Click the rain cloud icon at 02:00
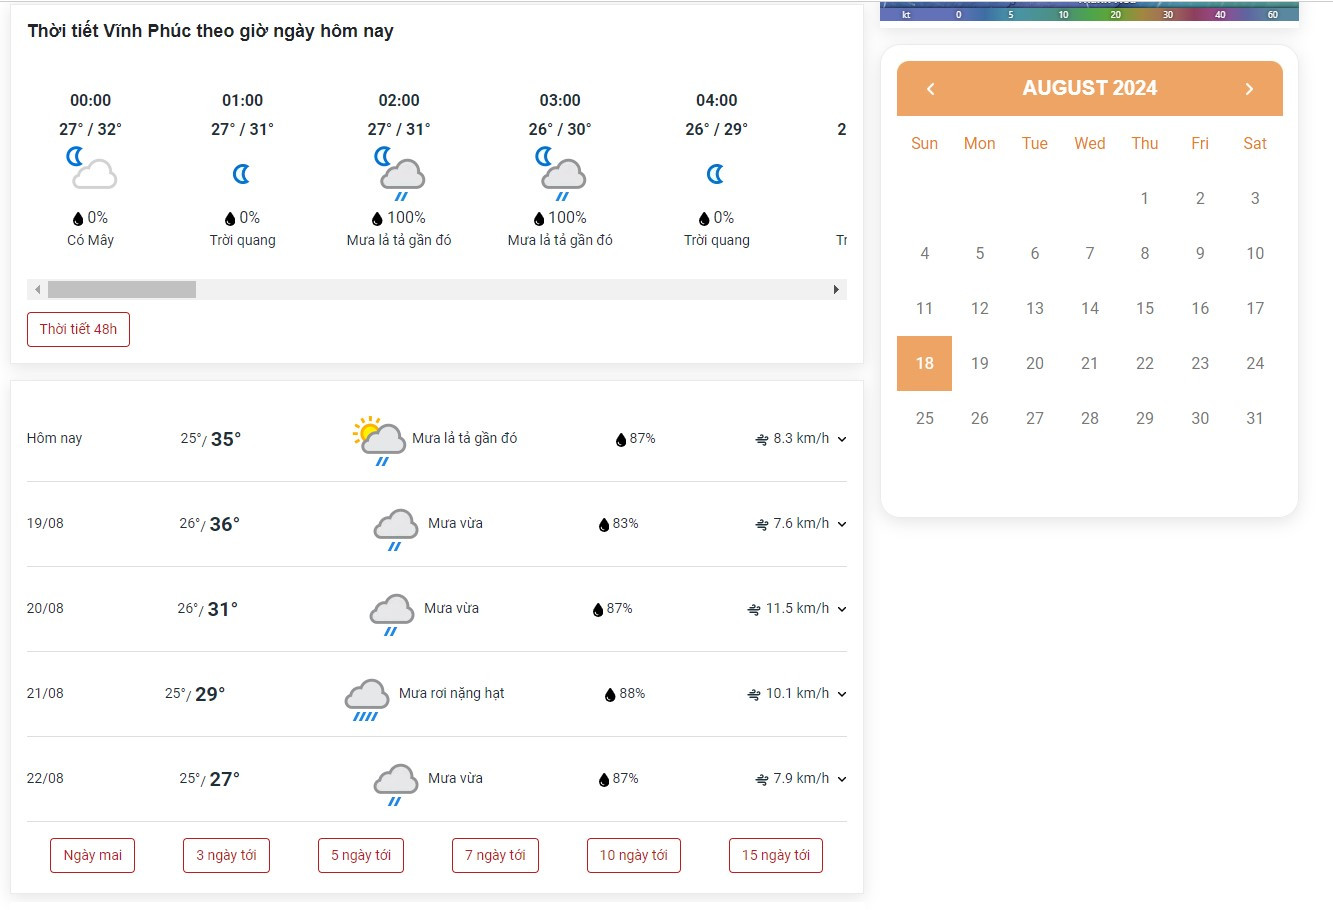This screenshot has height=910, width=1333. click(399, 174)
